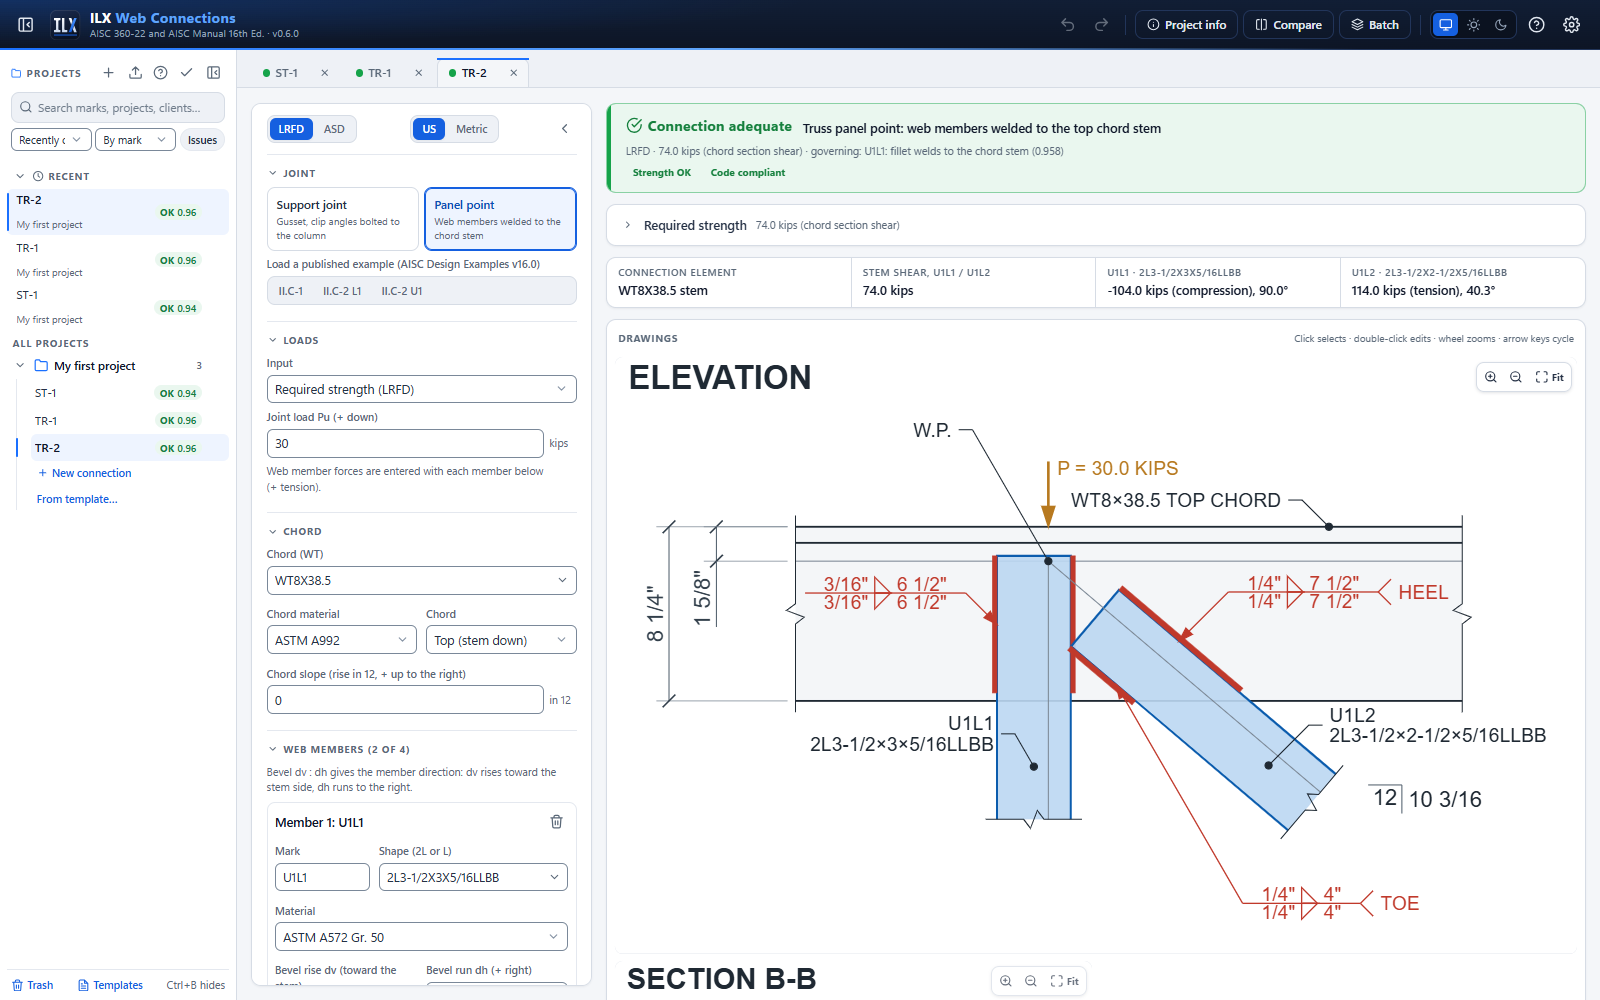The height and width of the screenshot is (1000, 1600).
Task: Click the Batch button
Action: [1375, 25]
